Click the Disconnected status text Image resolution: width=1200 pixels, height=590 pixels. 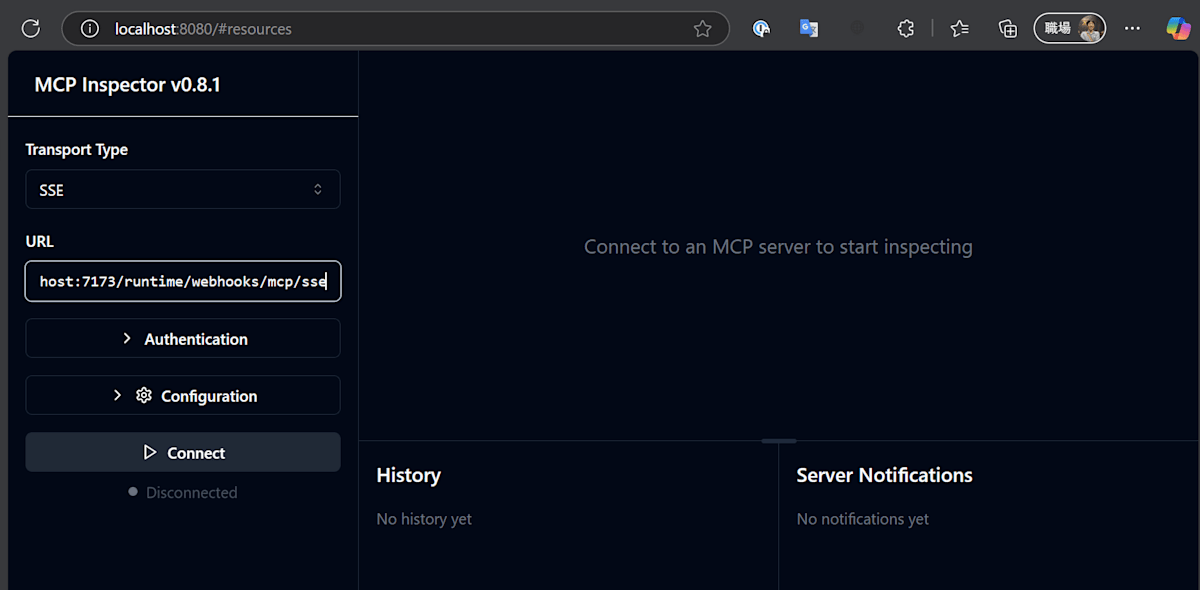point(191,492)
